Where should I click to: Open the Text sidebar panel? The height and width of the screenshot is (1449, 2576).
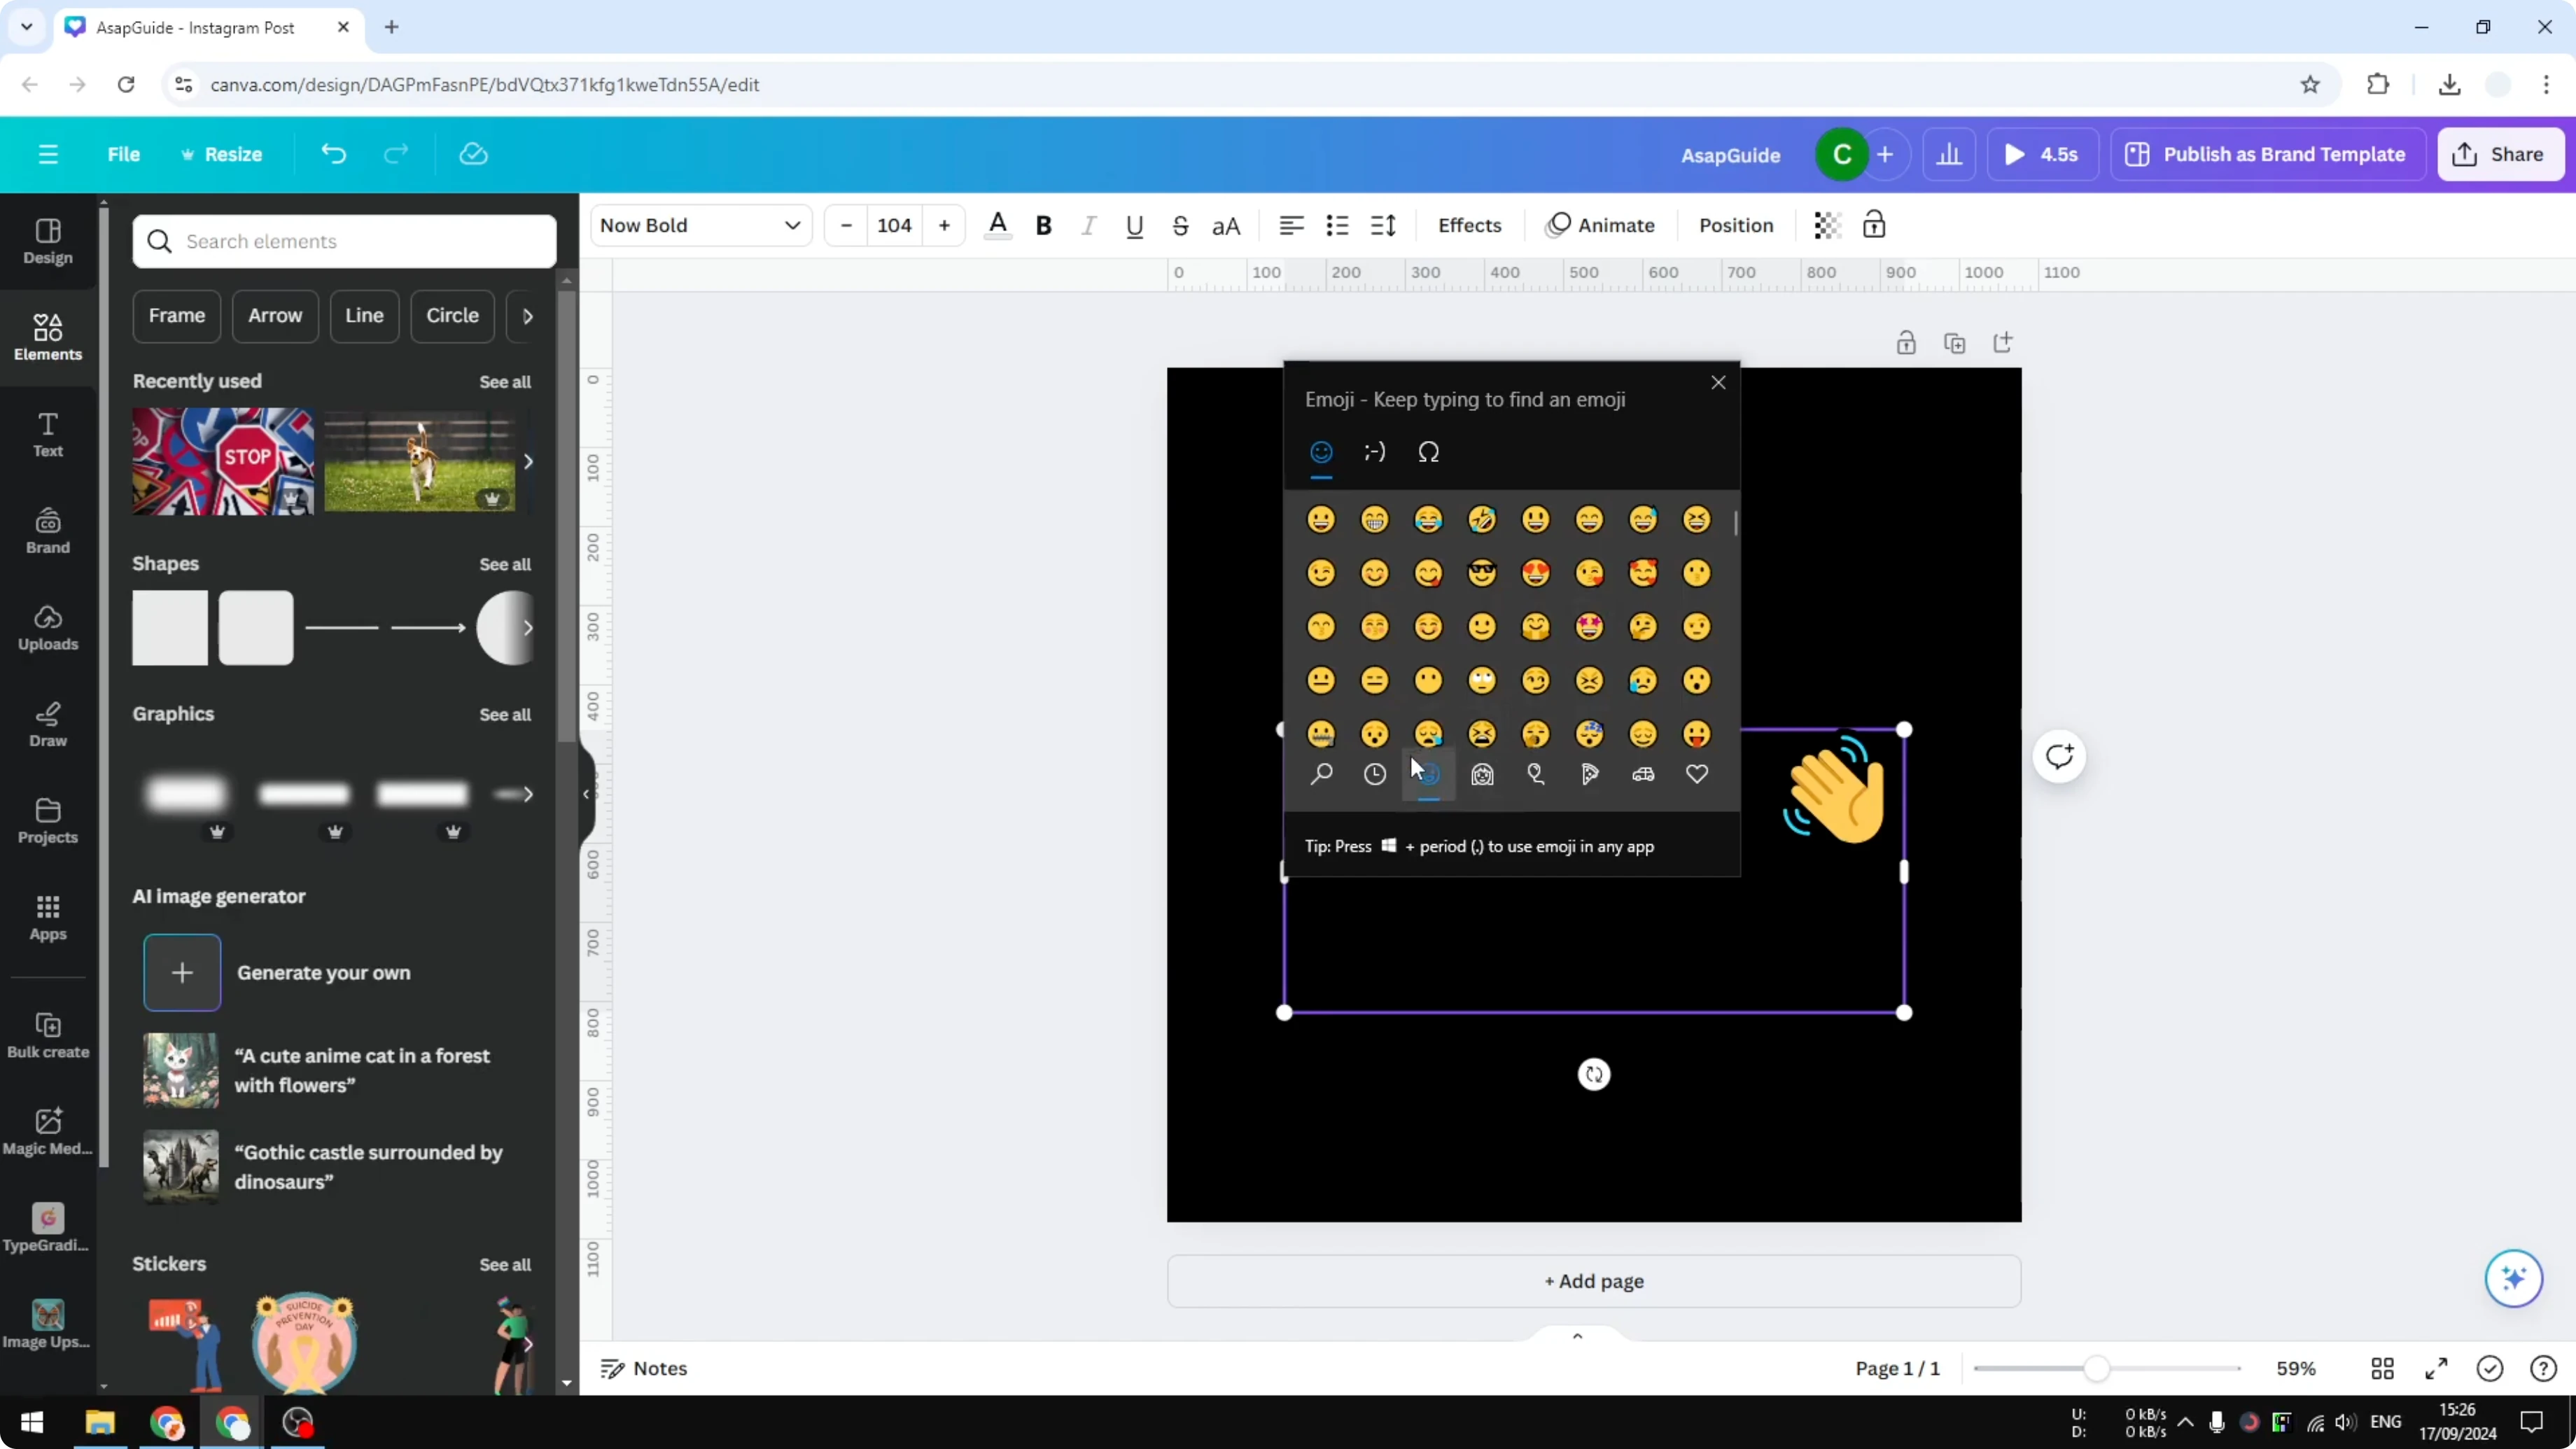[48, 434]
